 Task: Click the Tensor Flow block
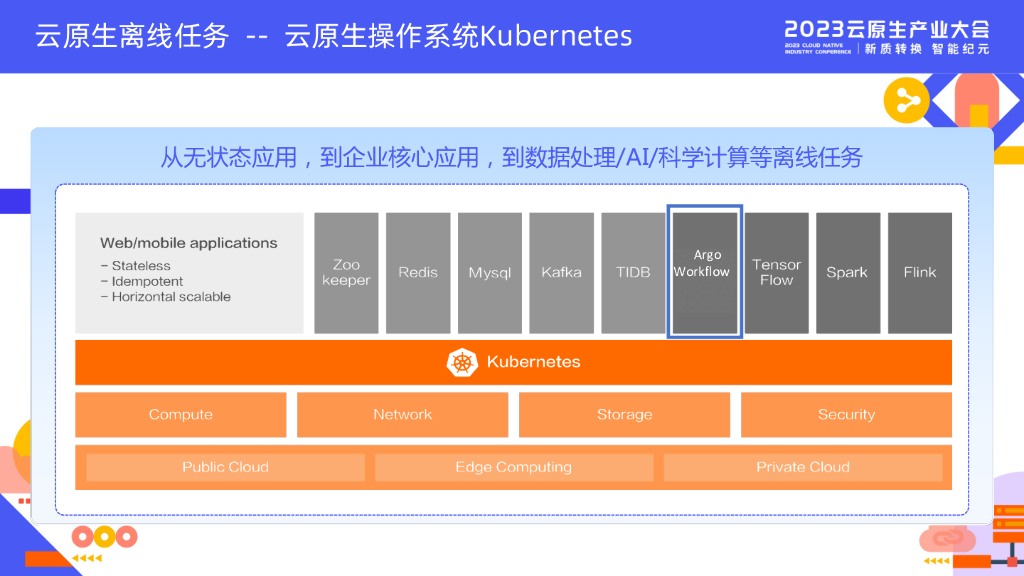(x=776, y=273)
